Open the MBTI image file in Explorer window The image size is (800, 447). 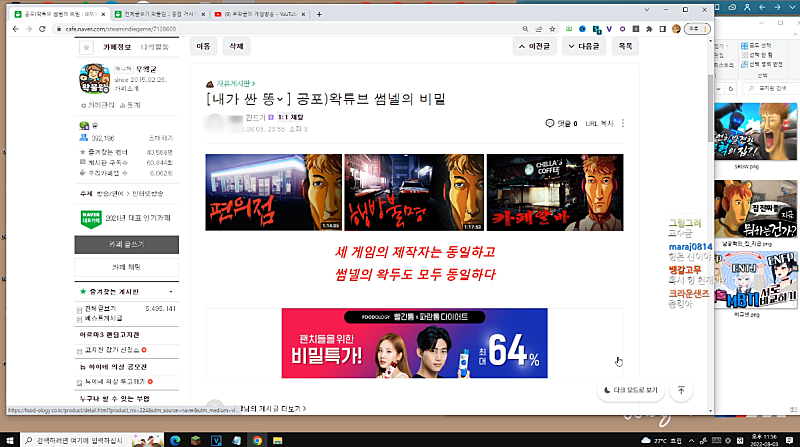(756, 280)
